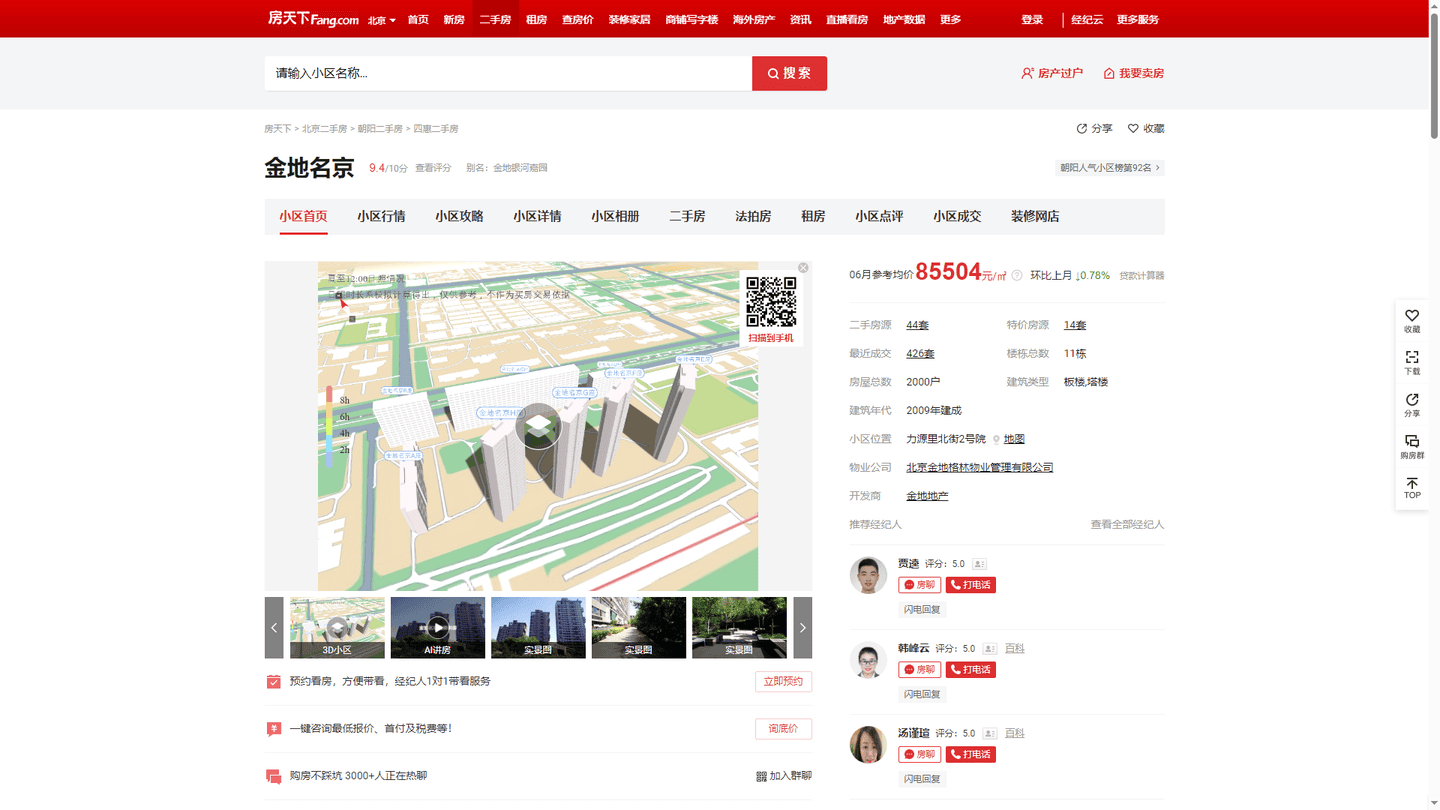Image resolution: width=1440 pixels, height=810 pixels.
Task: Click 房聊 button for agent 贾逵
Action: pos(919,585)
